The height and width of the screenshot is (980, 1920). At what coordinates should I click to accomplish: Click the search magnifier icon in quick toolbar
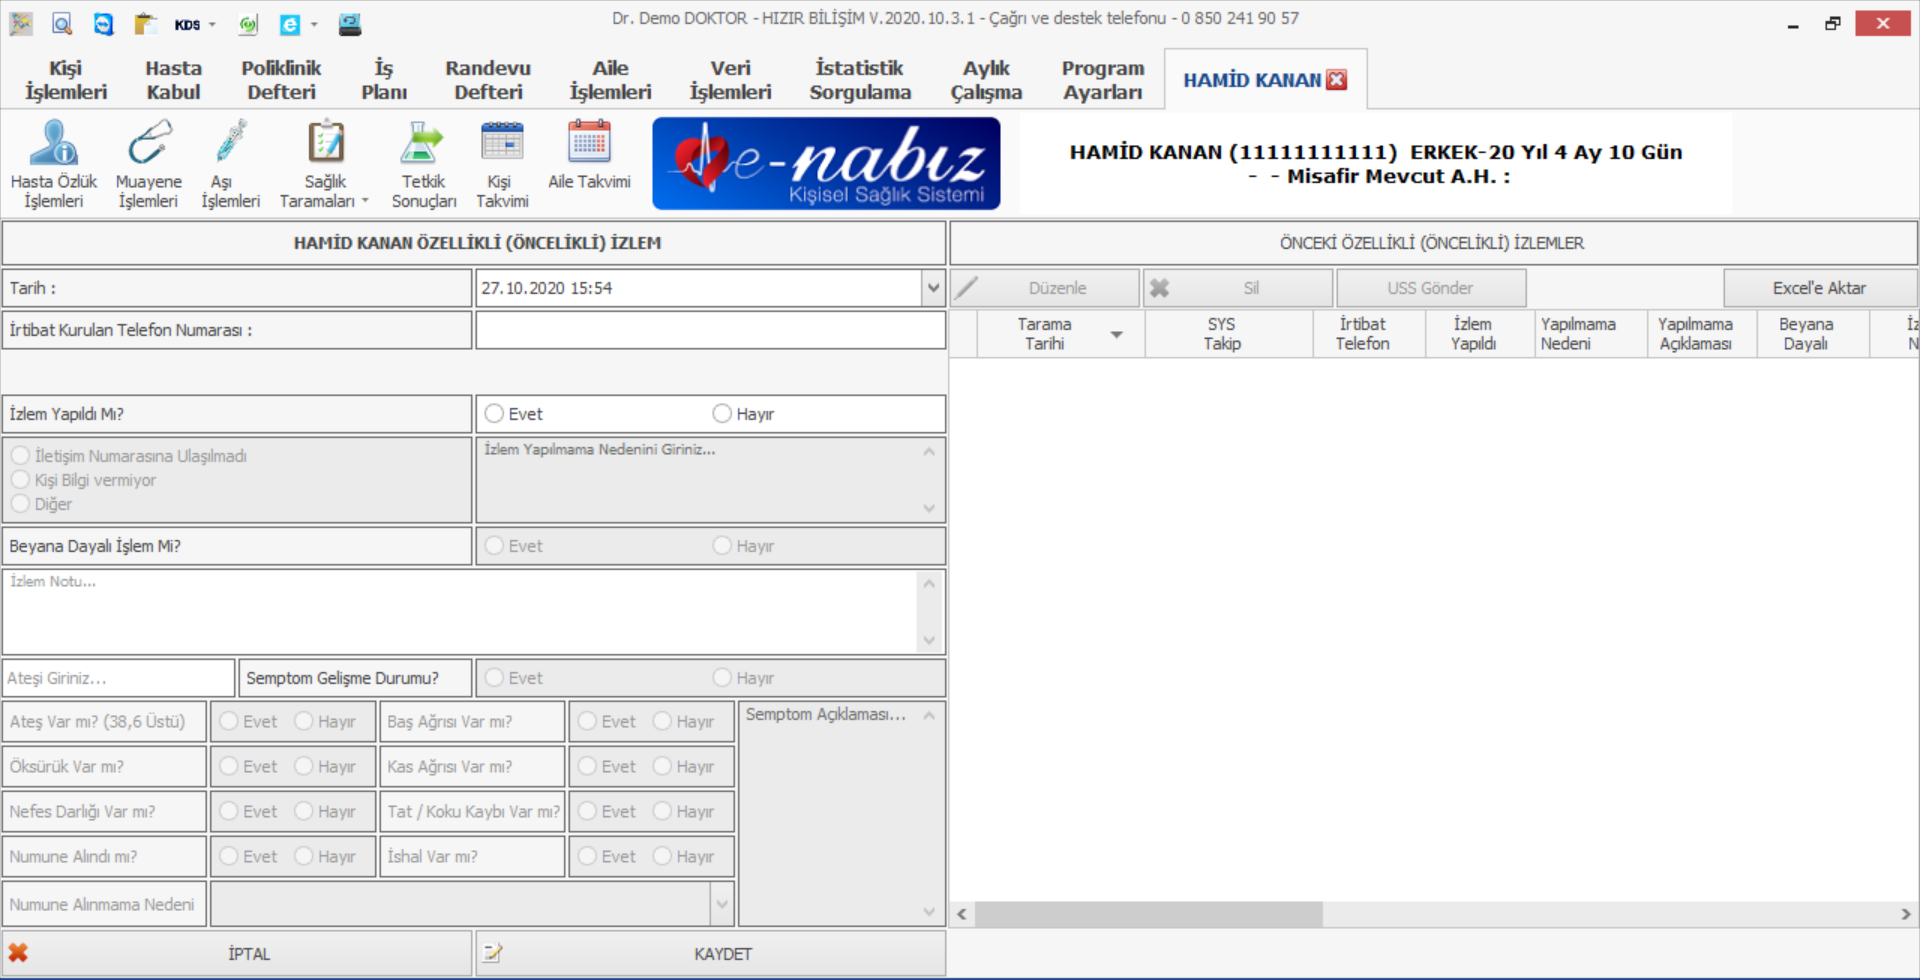pyautogui.click(x=62, y=24)
